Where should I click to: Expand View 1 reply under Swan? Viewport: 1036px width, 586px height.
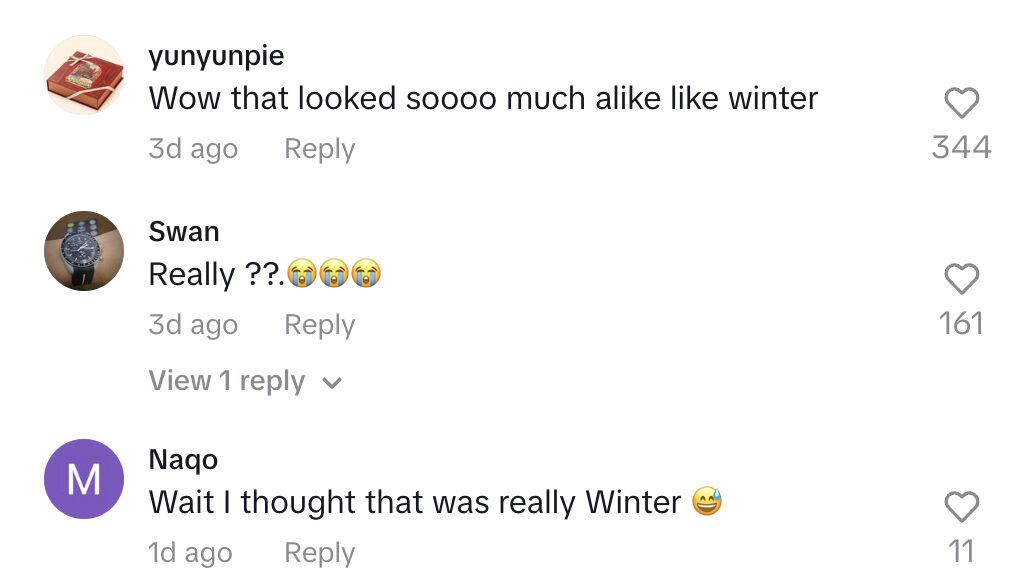click(227, 381)
